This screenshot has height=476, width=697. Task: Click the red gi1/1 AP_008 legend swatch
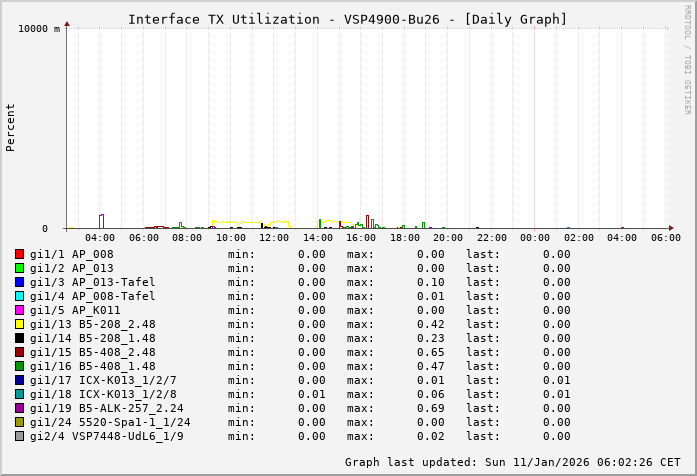[x=19, y=254]
